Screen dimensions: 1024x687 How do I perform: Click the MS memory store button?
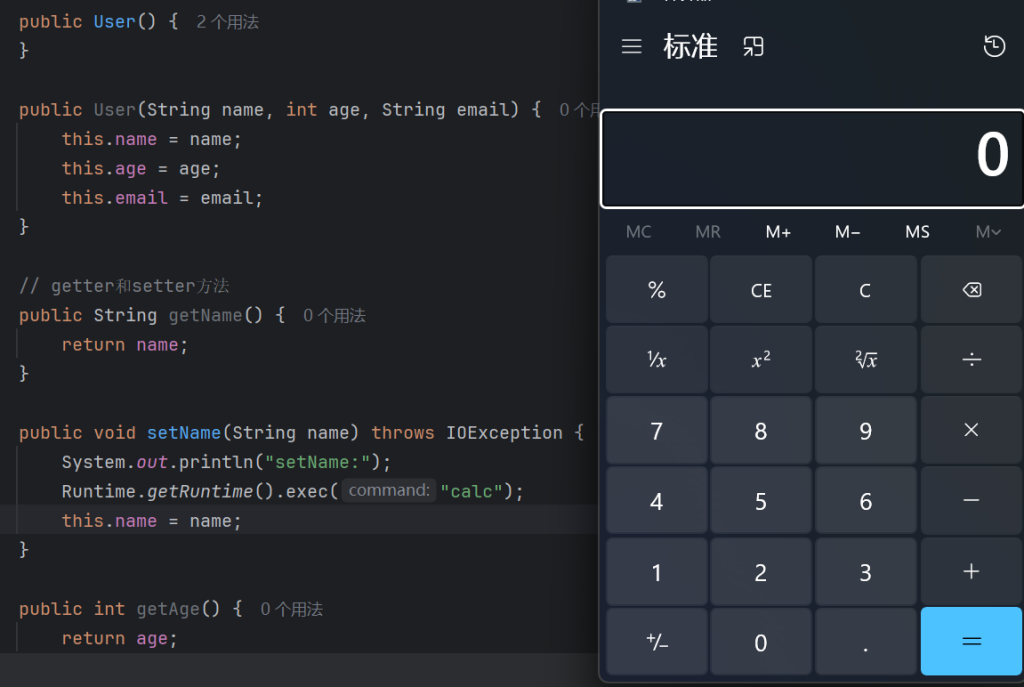point(917,232)
